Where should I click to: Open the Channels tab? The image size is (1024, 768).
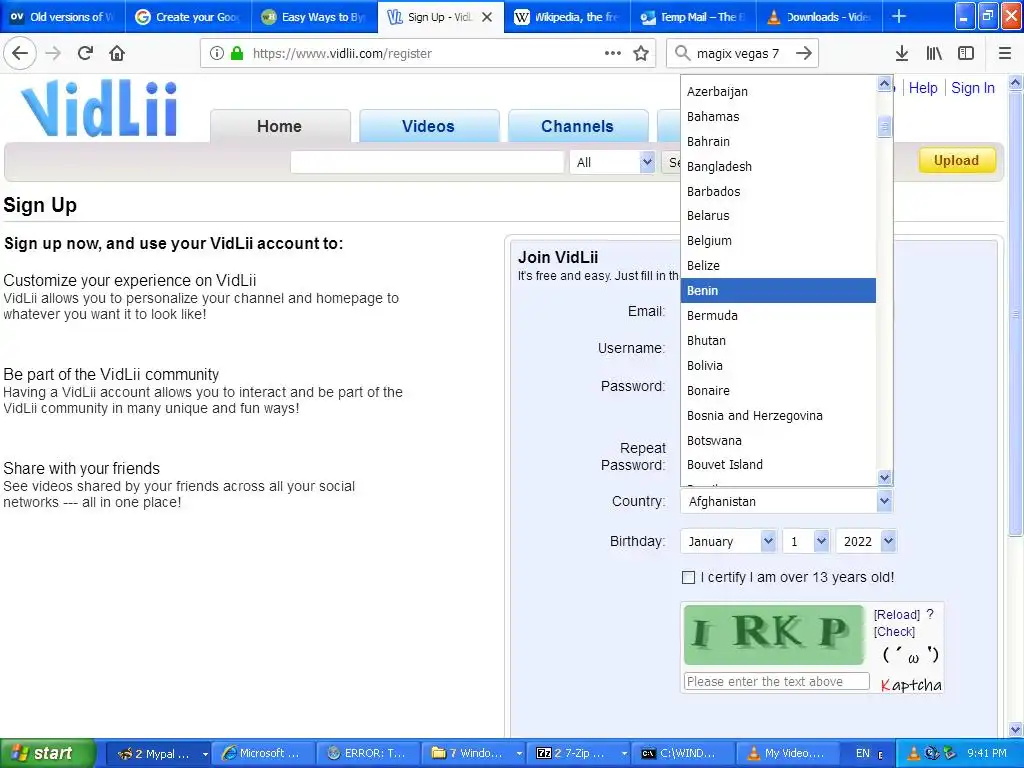pyautogui.click(x=577, y=126)
